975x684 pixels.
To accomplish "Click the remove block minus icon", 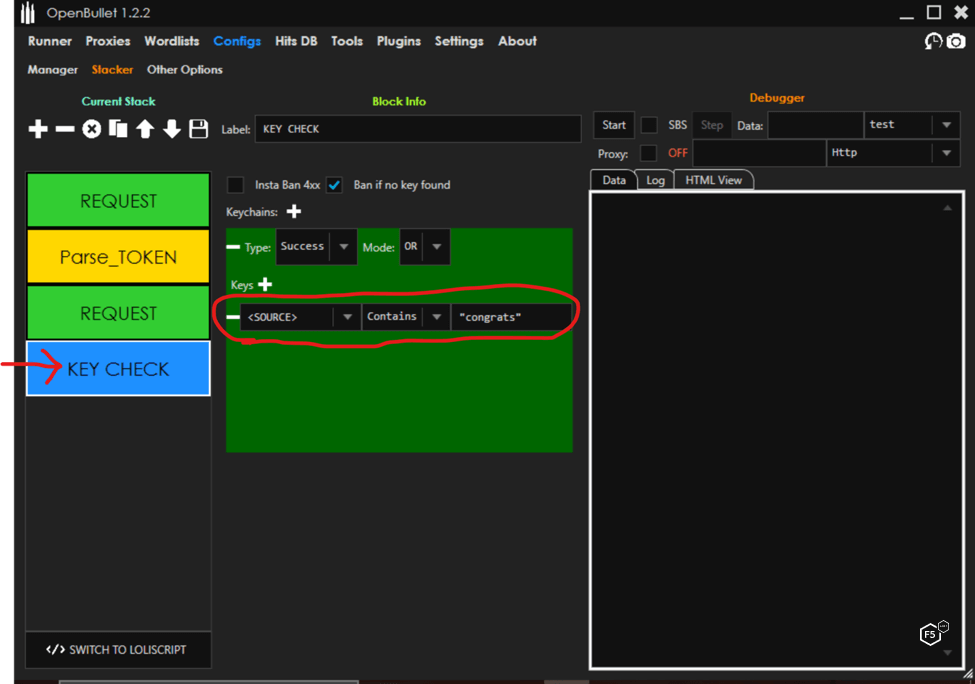I will pyautogui.click(x=64, y=129).
